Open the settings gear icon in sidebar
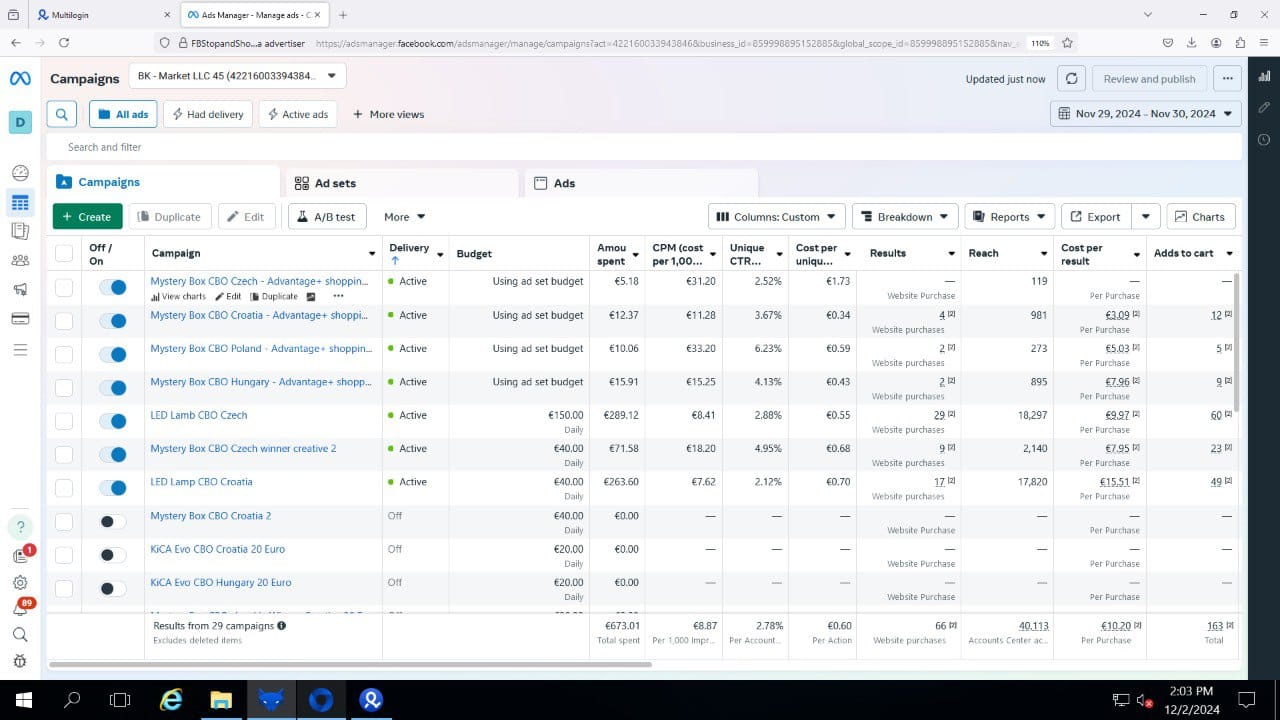This screenshot has height=720, width=1280. point(20,582)
